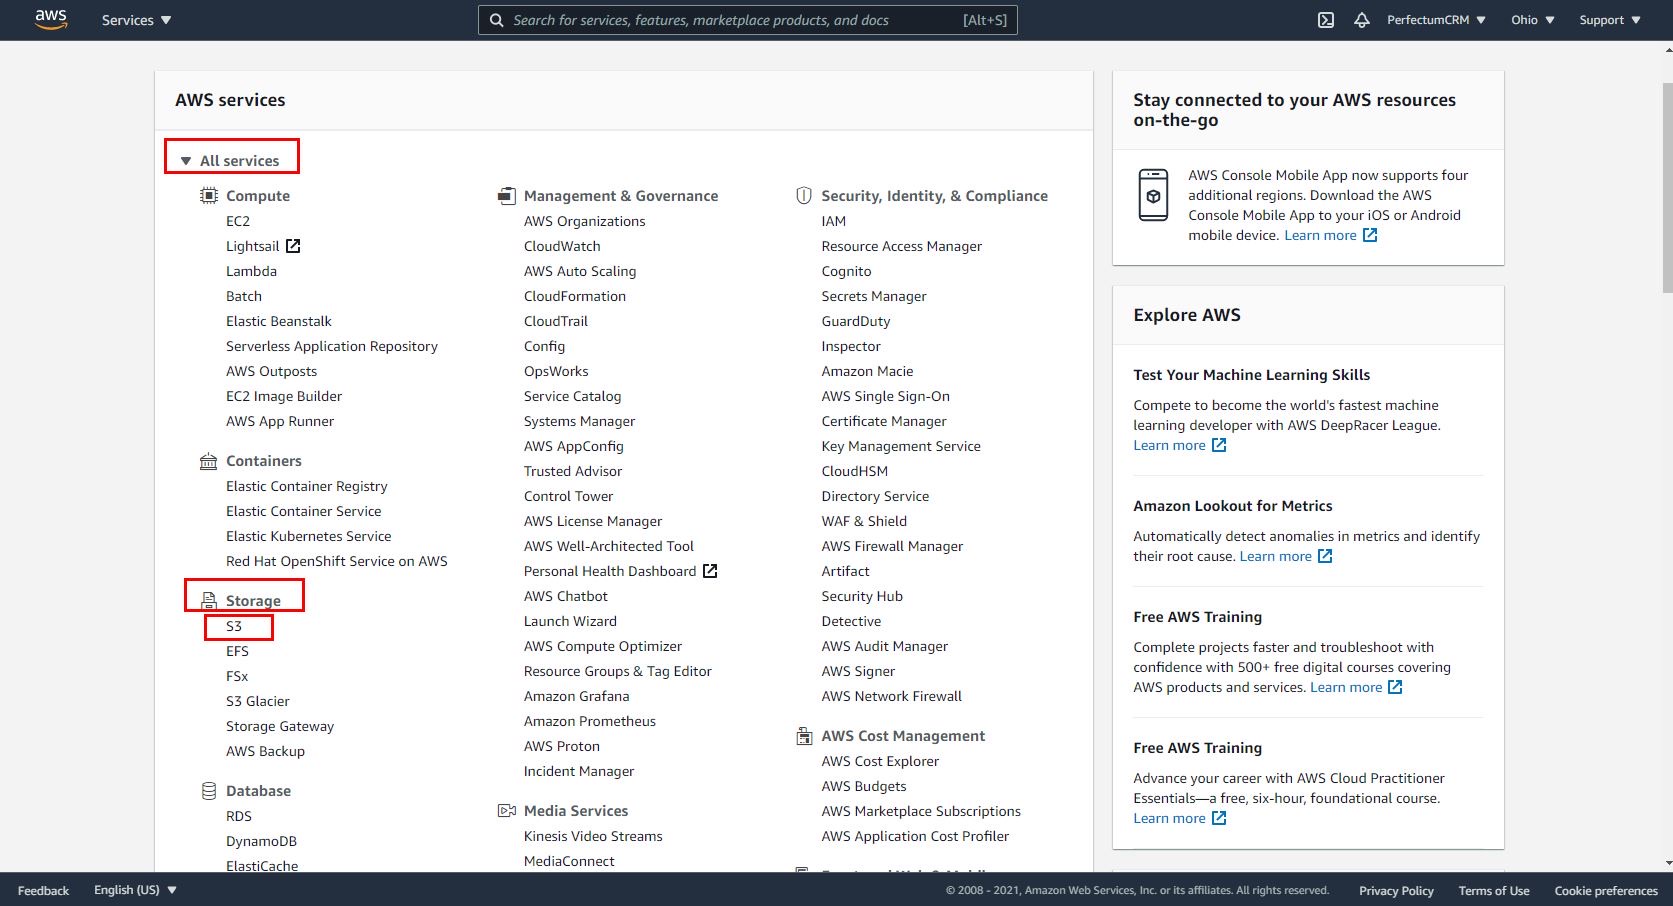
Task: Open the EC2 service
Action: tap(238, 221)
